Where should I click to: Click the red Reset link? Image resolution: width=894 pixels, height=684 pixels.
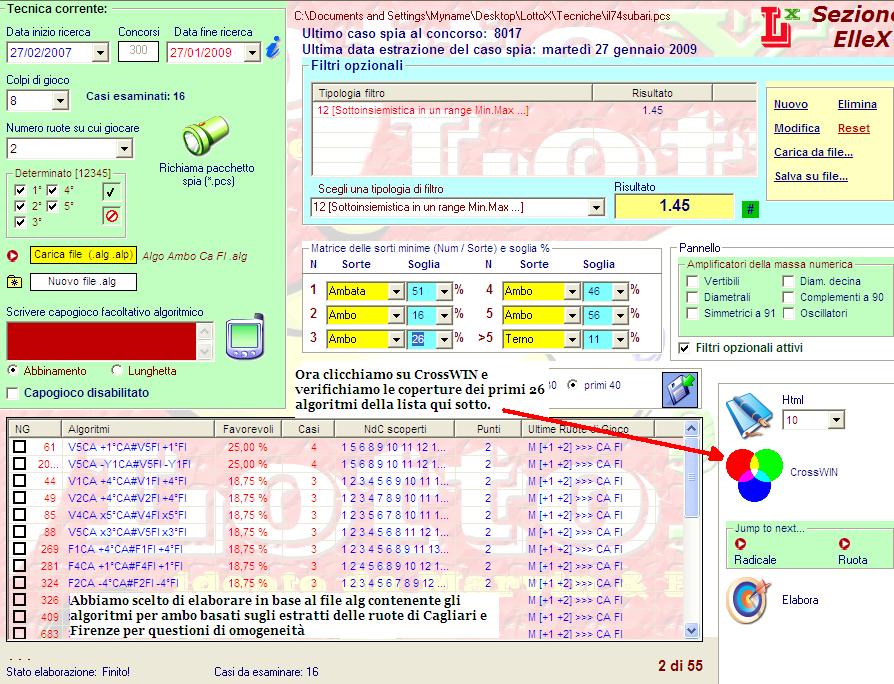click(x=854, y=128)
